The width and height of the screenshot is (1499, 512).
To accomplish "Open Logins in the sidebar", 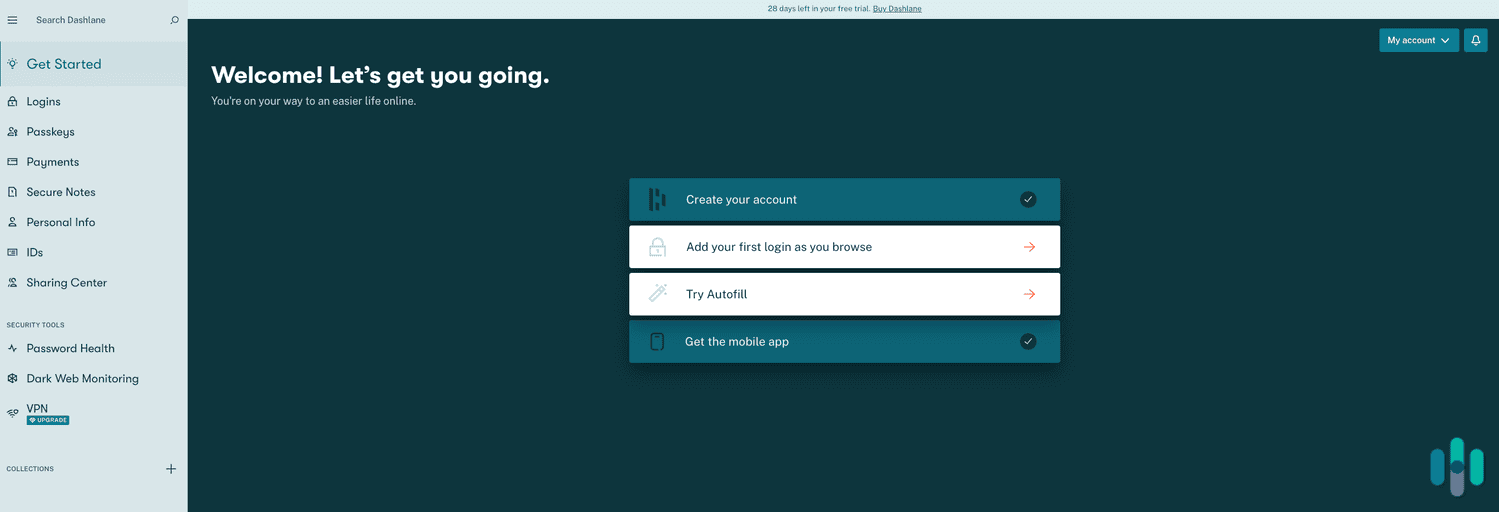I will pos(43,102).
